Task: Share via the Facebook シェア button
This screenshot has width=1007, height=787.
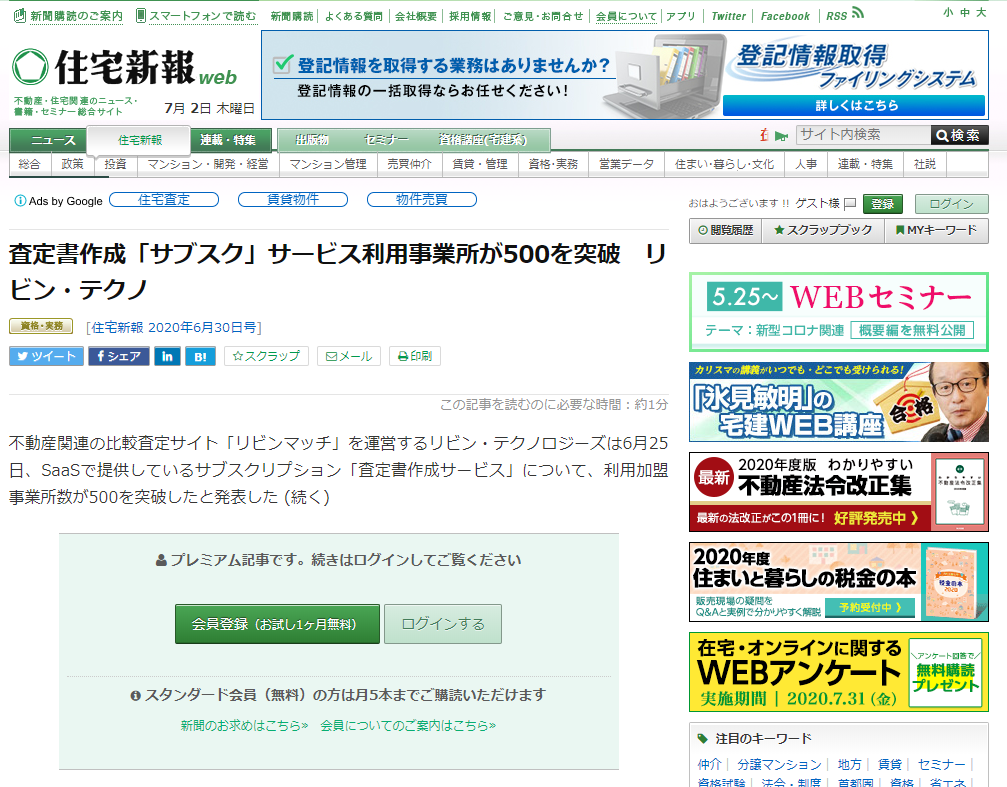Action: click(x=119, y=356)
